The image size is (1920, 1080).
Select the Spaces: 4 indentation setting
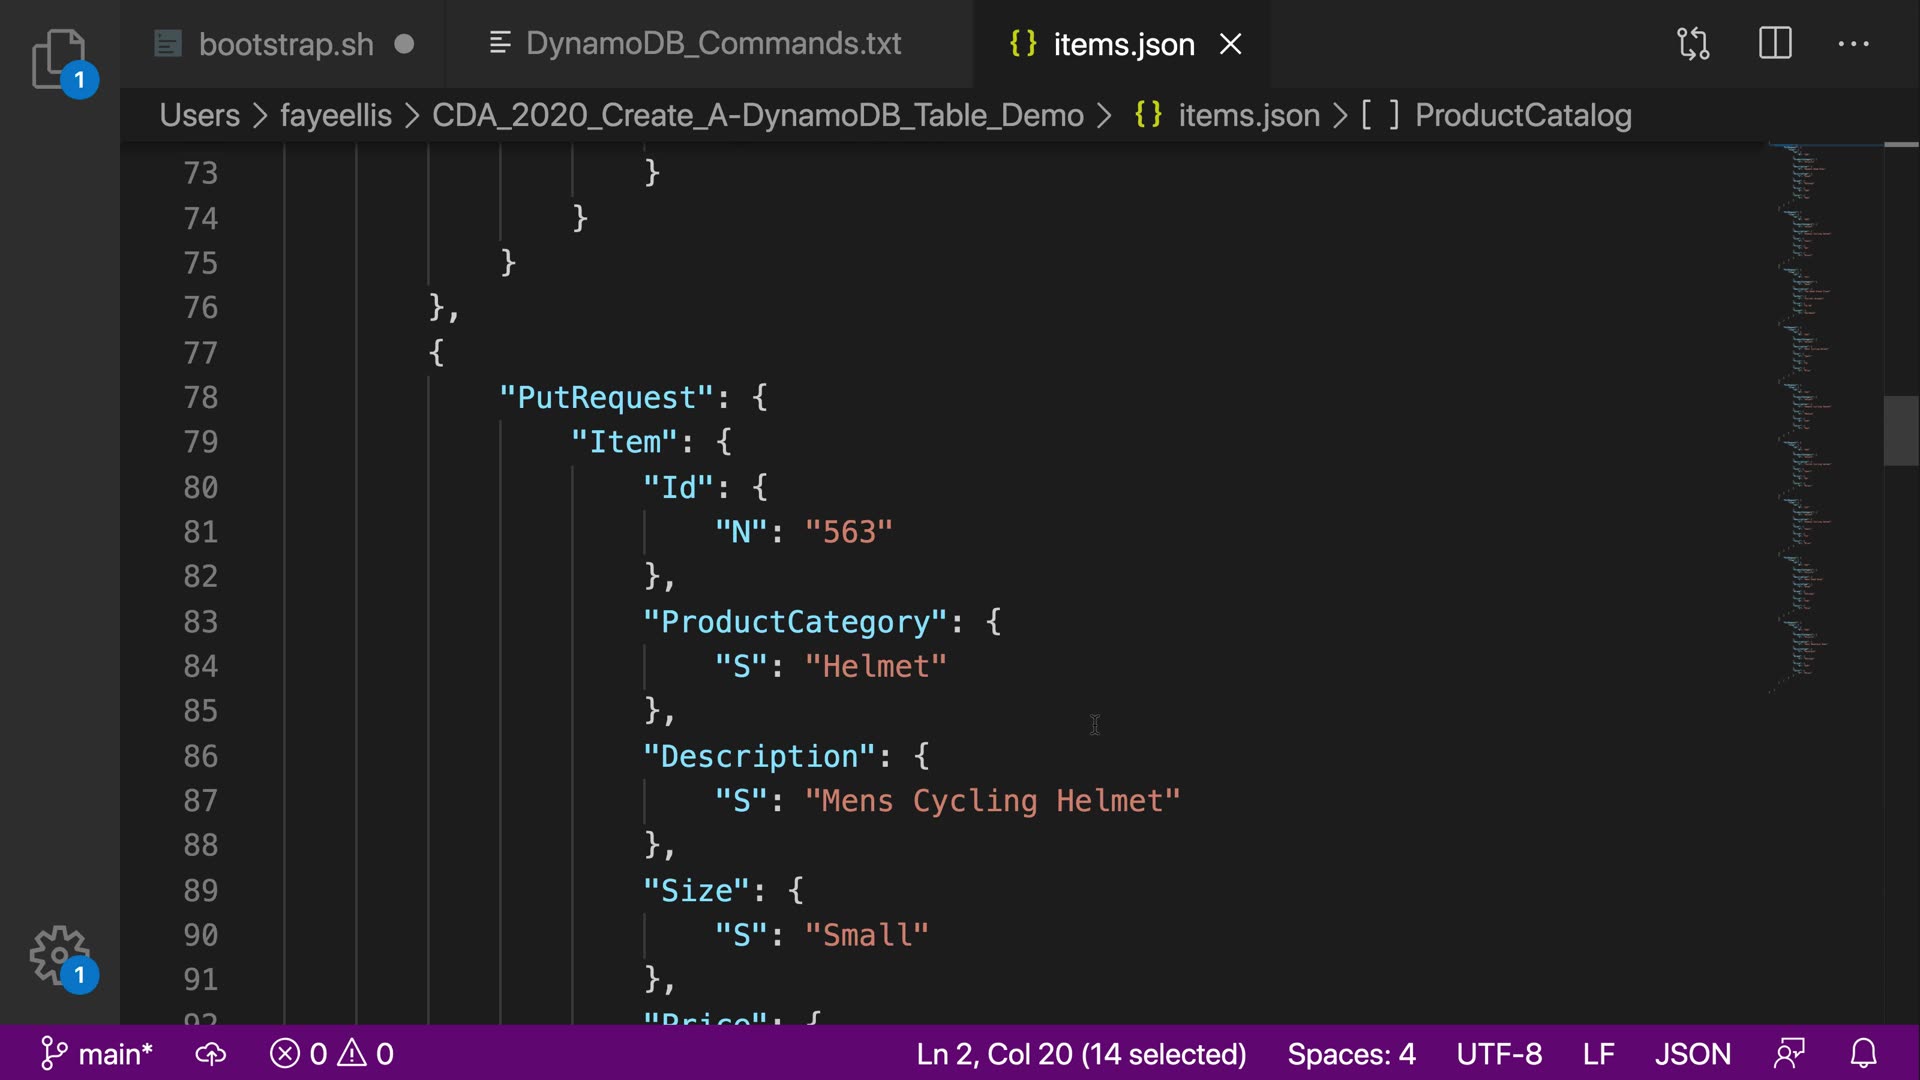tap(1351, 1054)
